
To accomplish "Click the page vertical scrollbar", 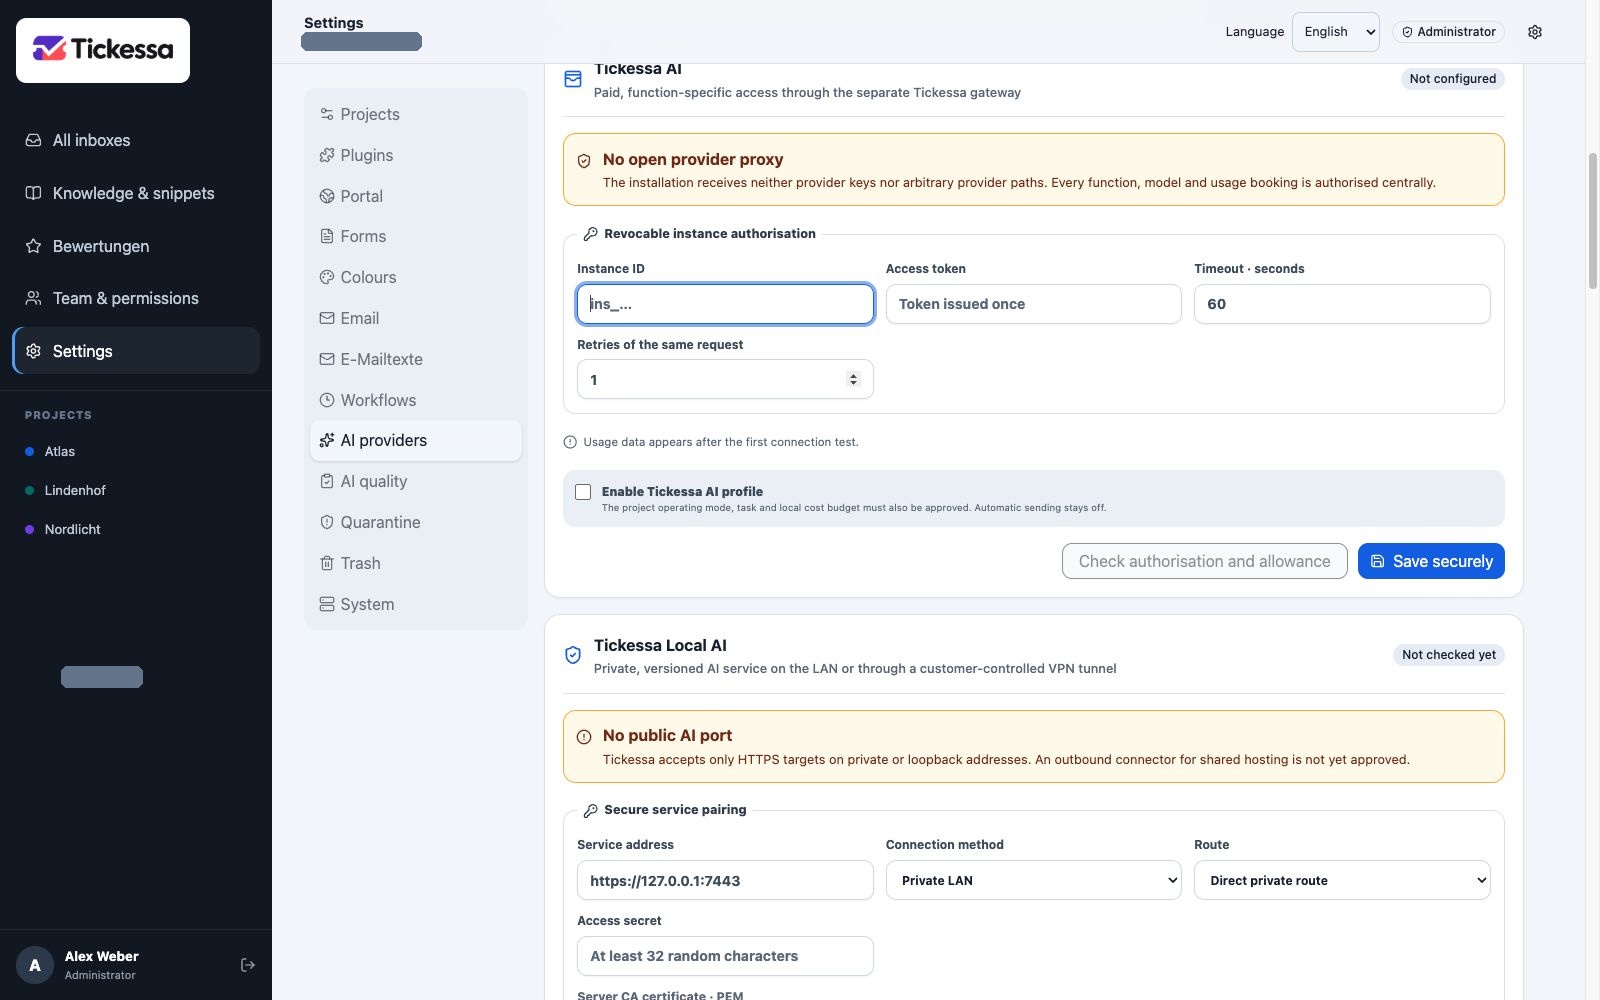I will [x=1592, y=220].
